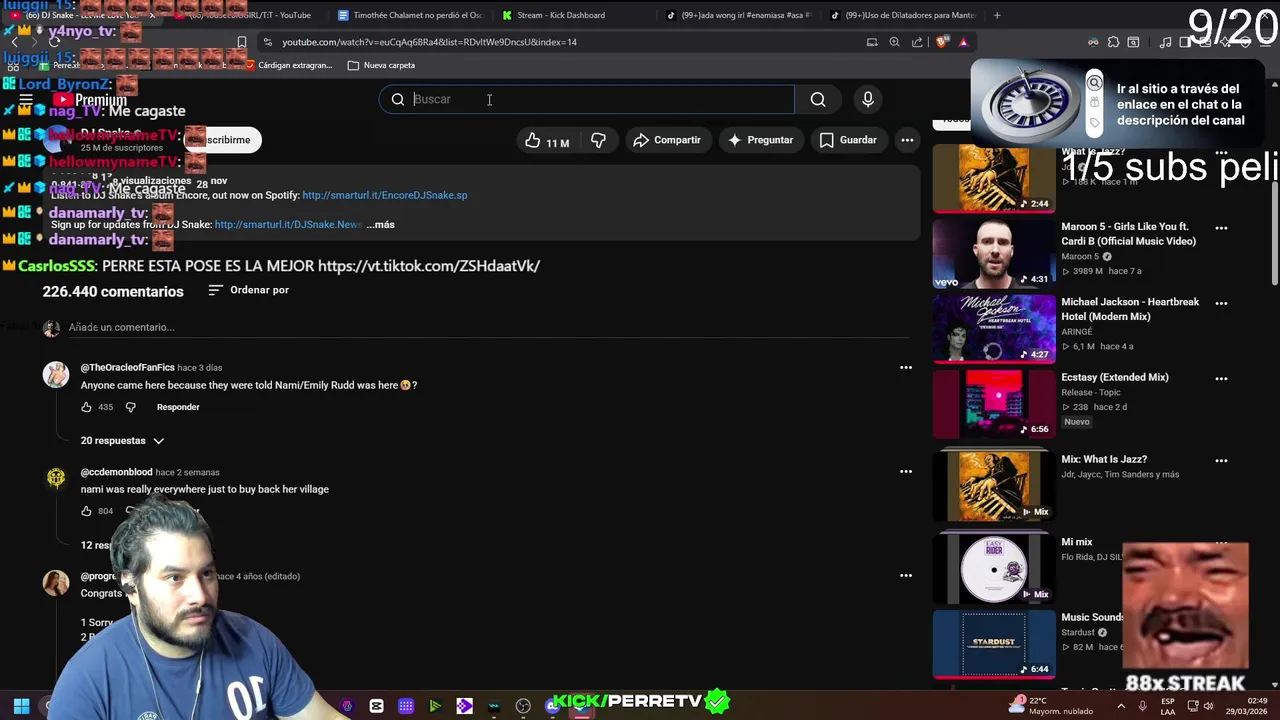The width and height of the screenshot is (1280, 720).
Task: Open the @ccdemonblood channel link
Action: [x=116, y=472]
